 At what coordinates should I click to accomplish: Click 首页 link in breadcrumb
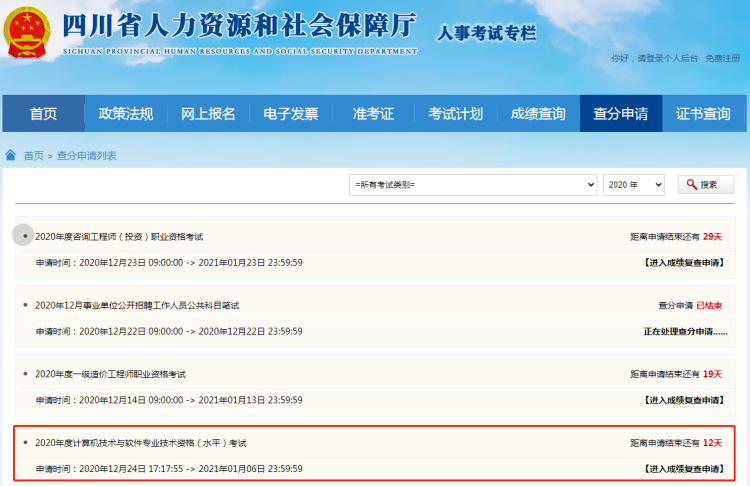[34, 156]
